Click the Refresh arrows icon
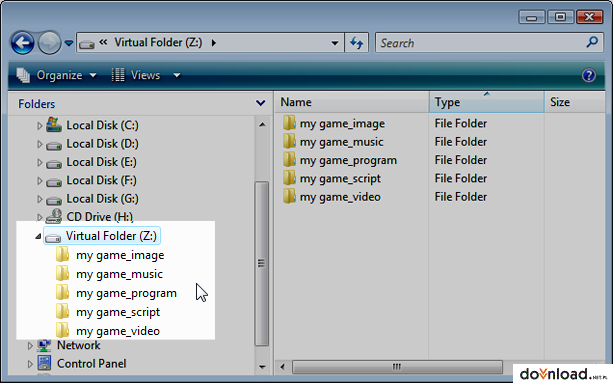The image size is (613, 383). click(x=357, y=43)
